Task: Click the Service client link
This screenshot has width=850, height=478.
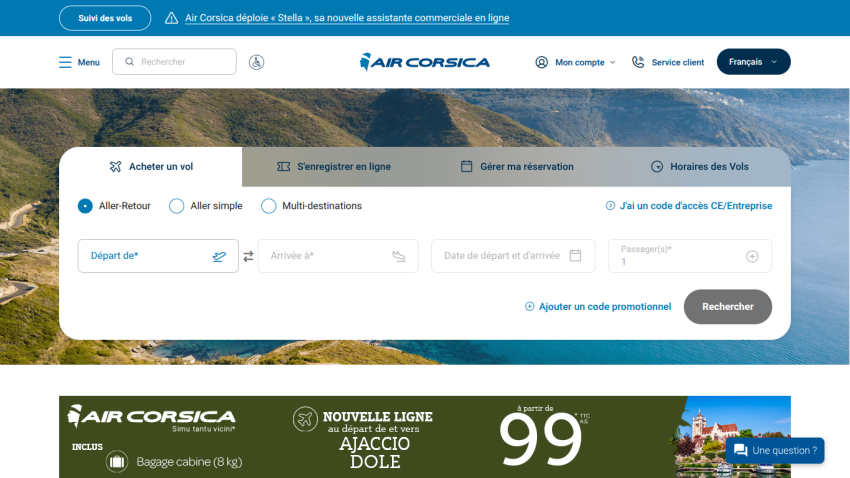Action: point(678,62)
